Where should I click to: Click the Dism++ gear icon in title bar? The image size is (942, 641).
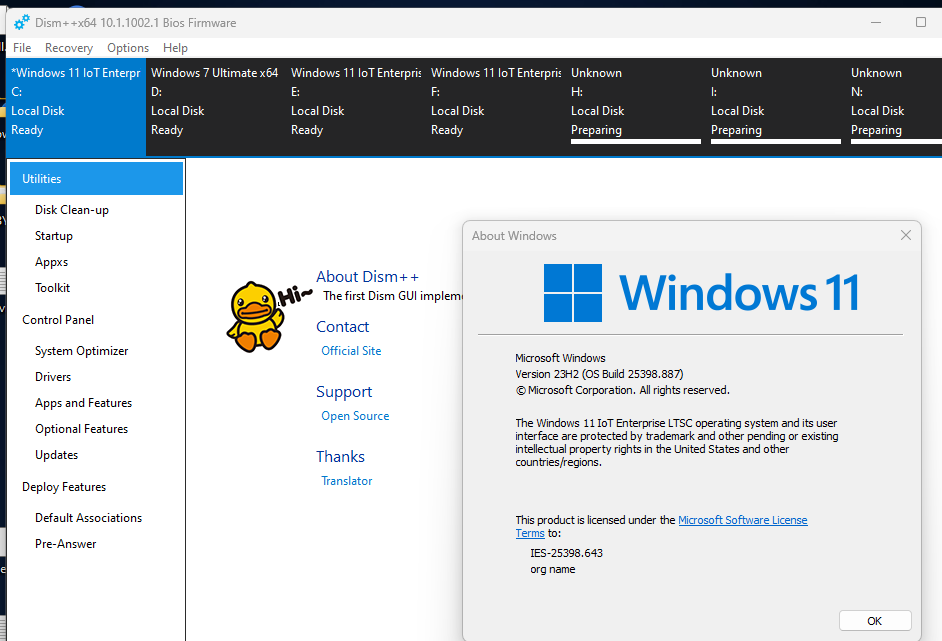(22, 23)
